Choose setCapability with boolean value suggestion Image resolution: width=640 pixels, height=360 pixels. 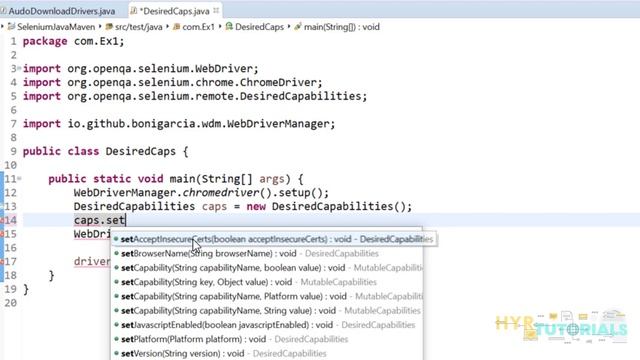pyautogui.click(x=267, y=268)
